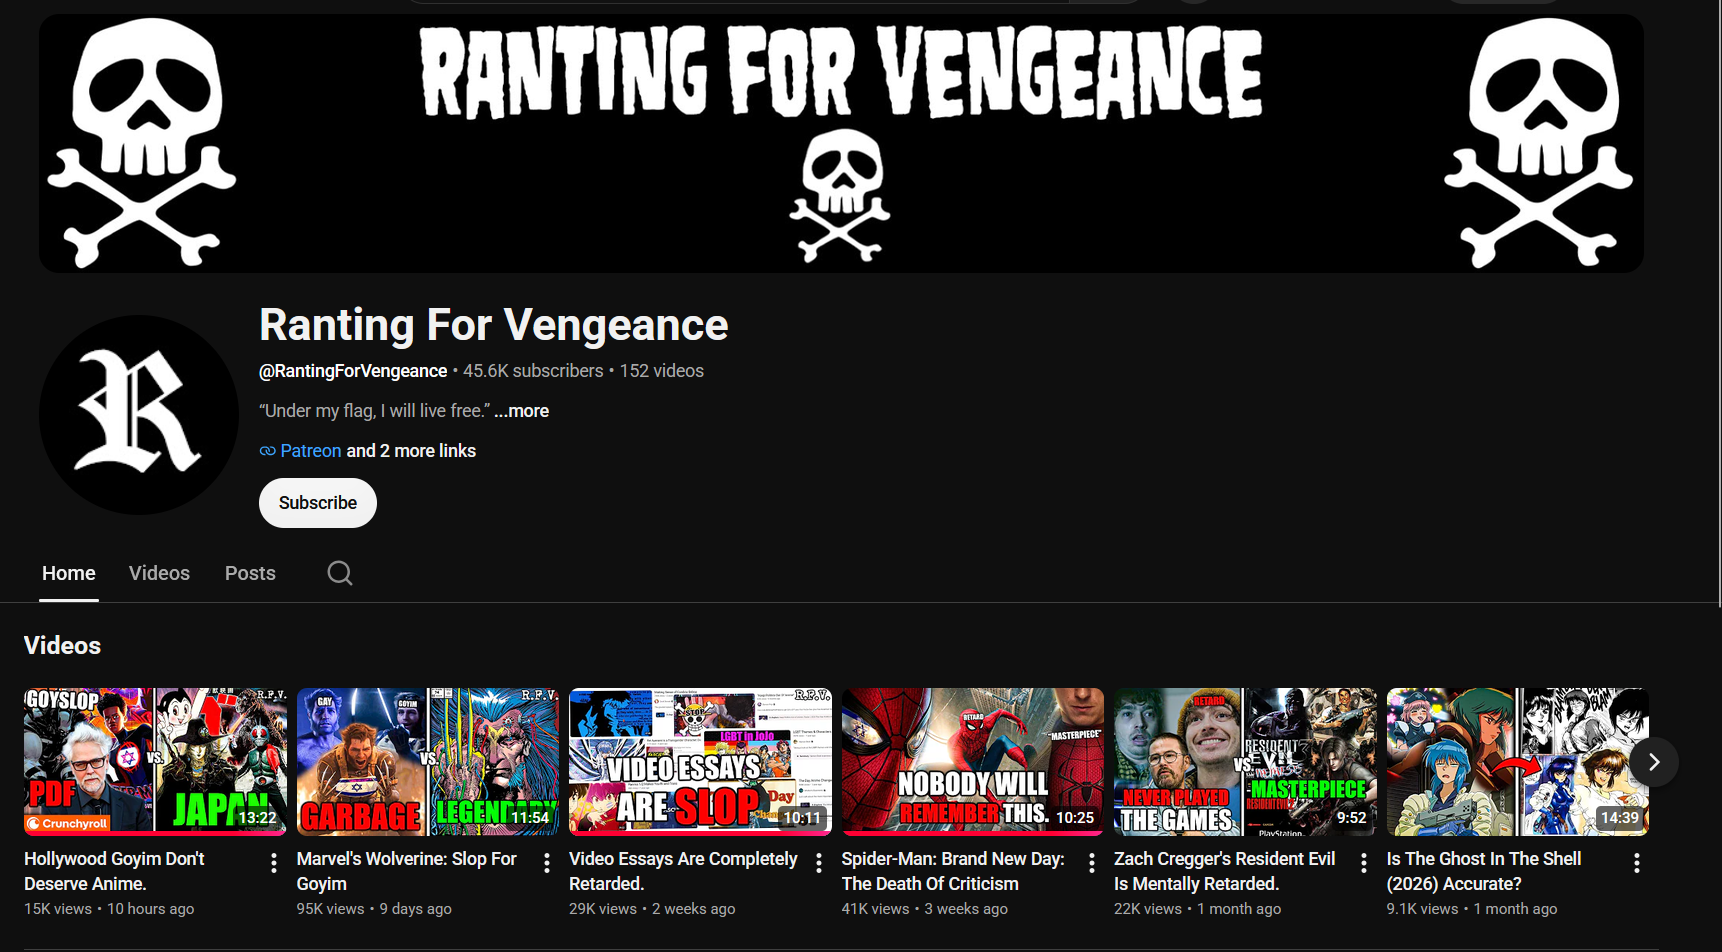Click '29K views • 2 weeks ago' text

[x=652, y=909]
